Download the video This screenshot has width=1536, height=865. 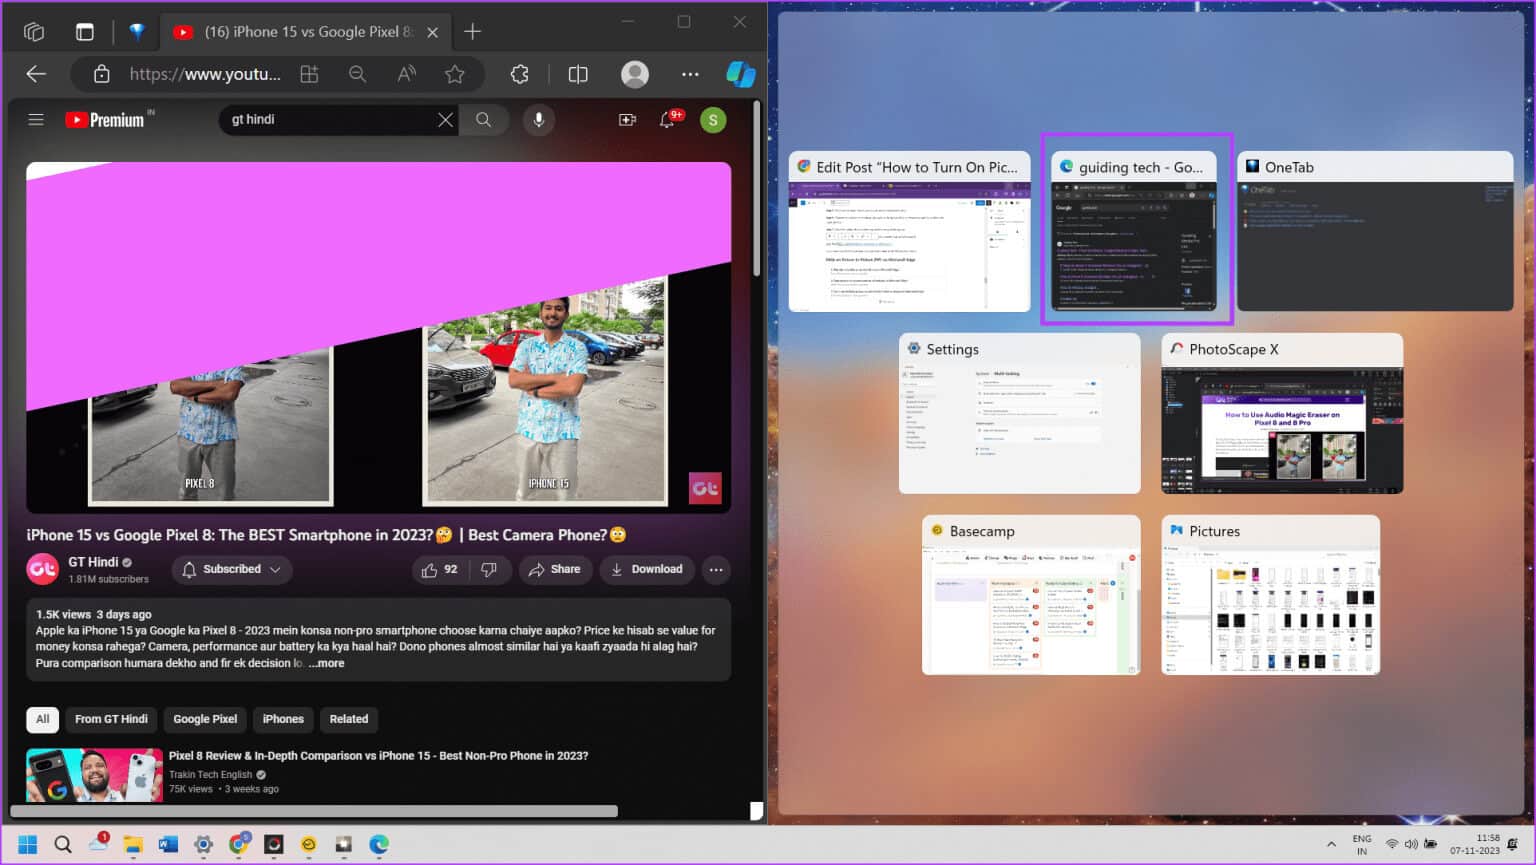647,570
